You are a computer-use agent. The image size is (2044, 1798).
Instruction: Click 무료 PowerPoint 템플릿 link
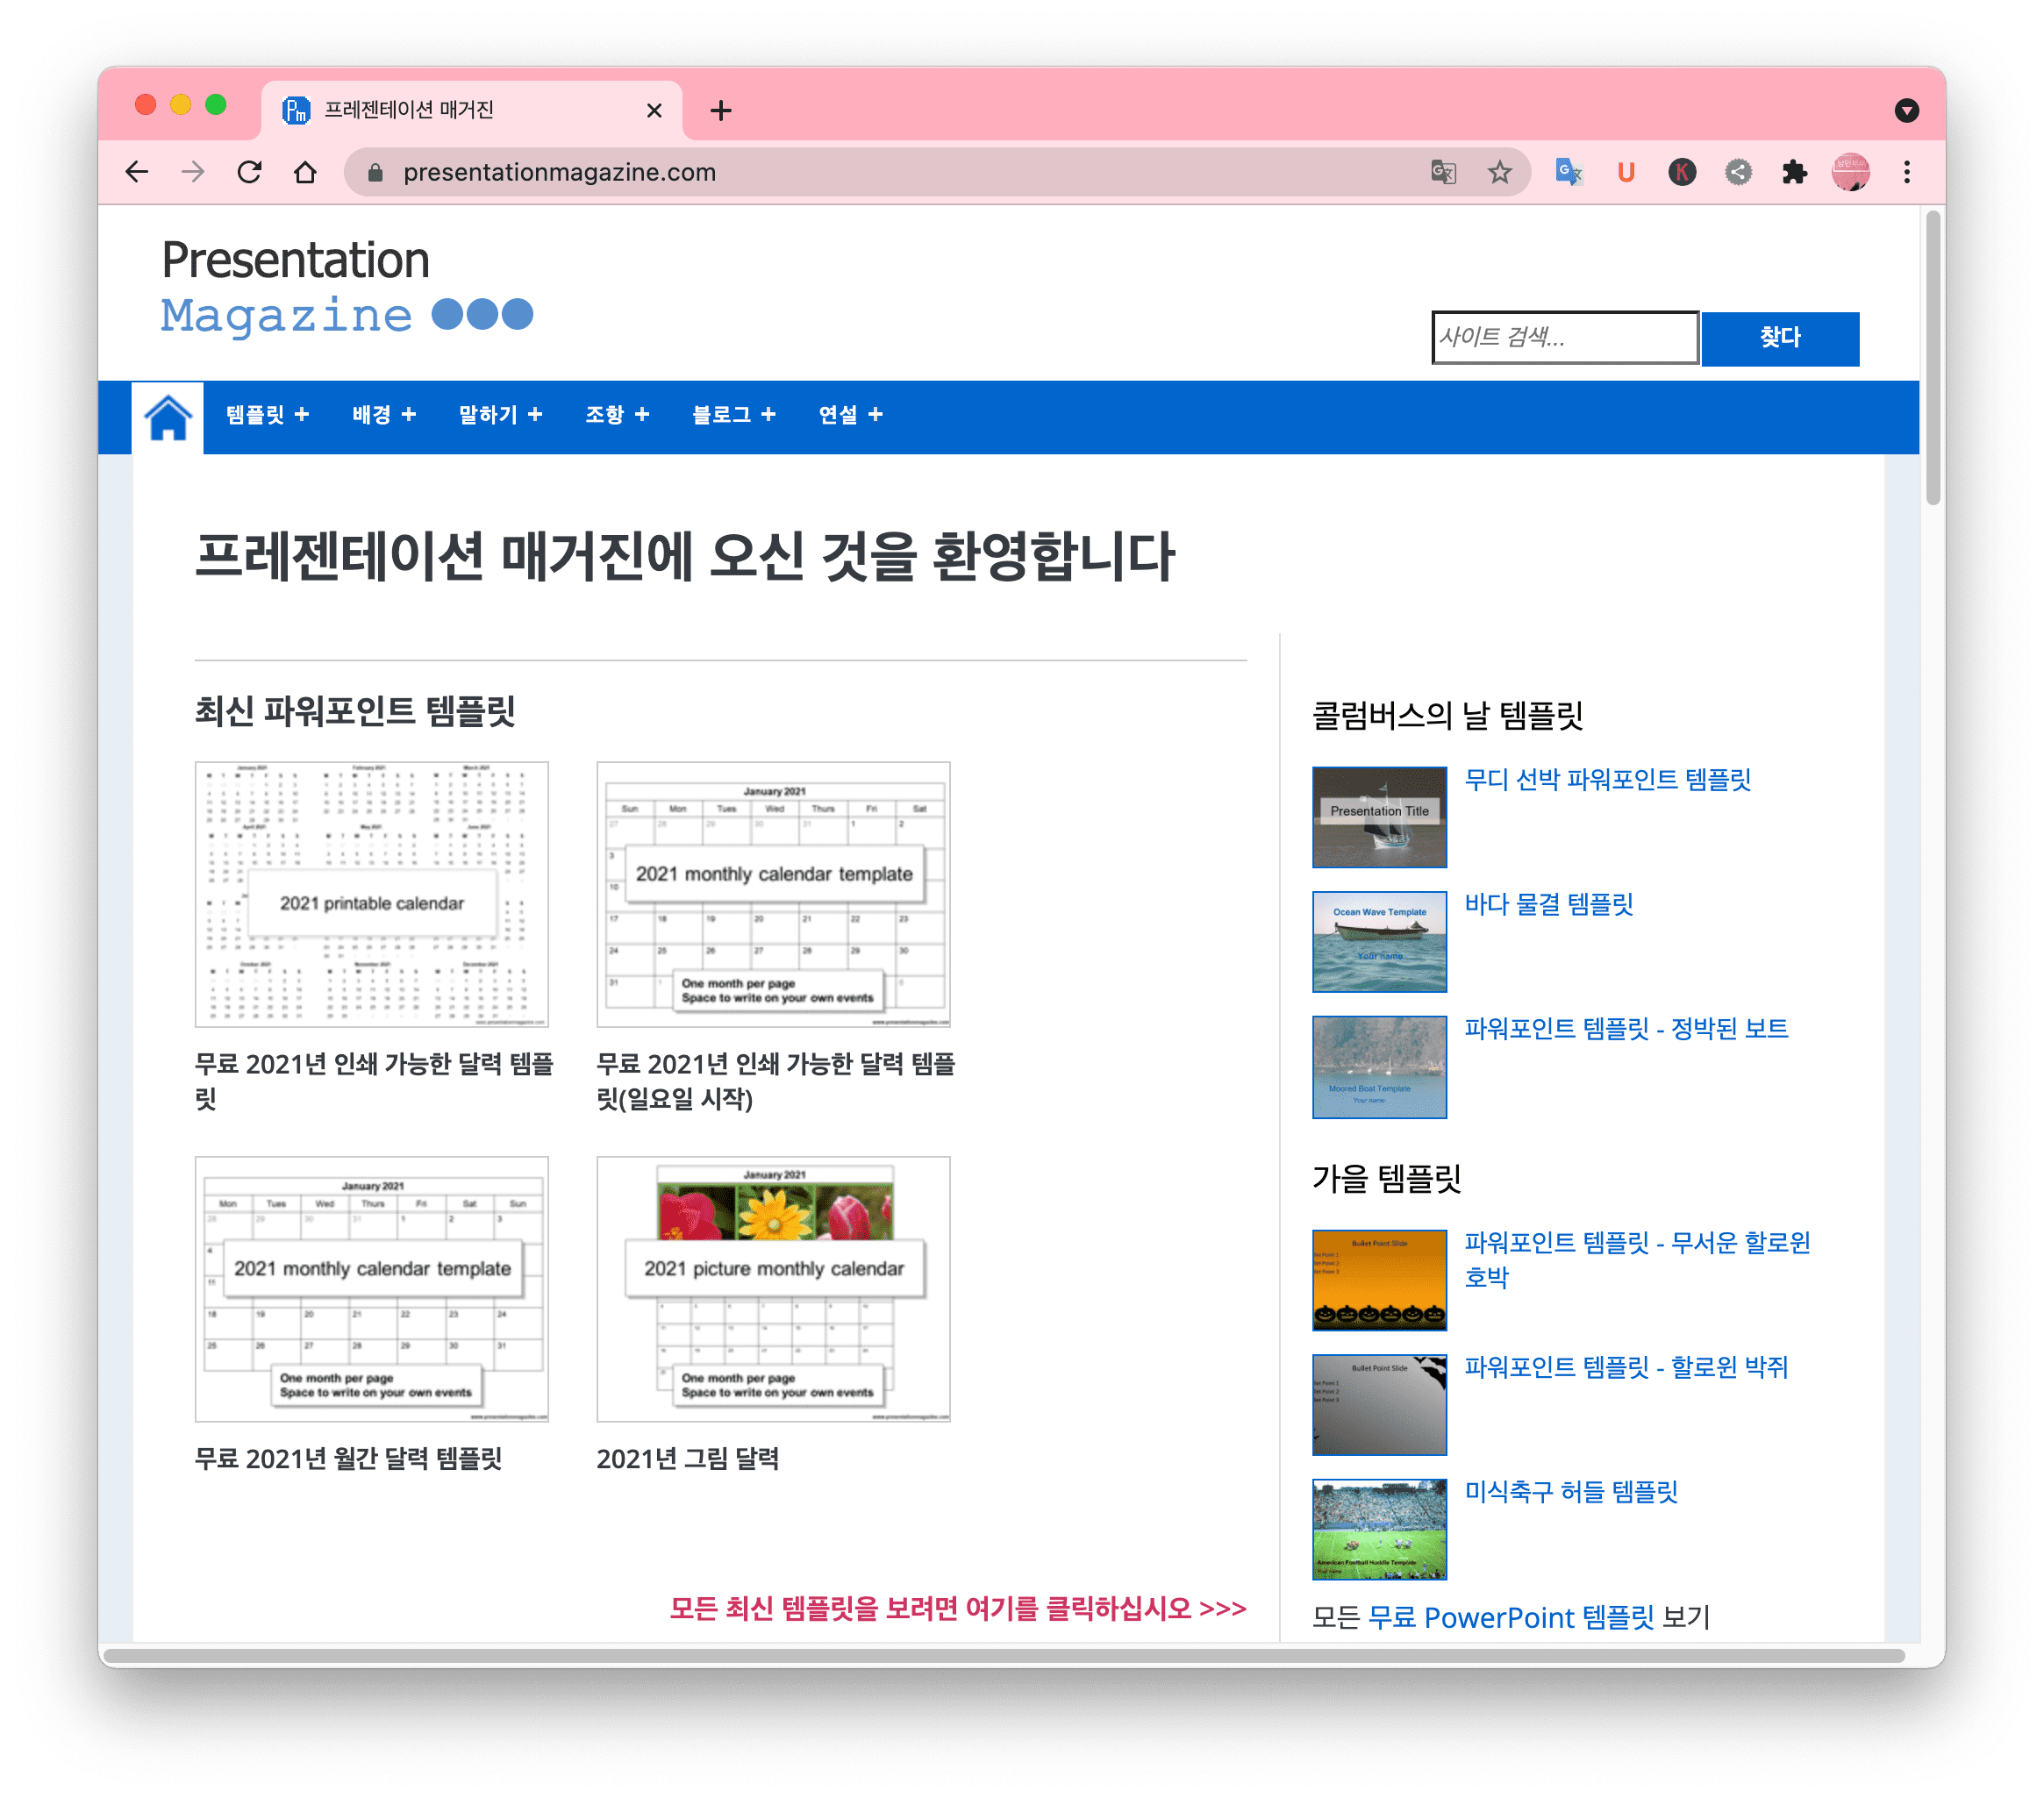[x=1510, y=1617]
